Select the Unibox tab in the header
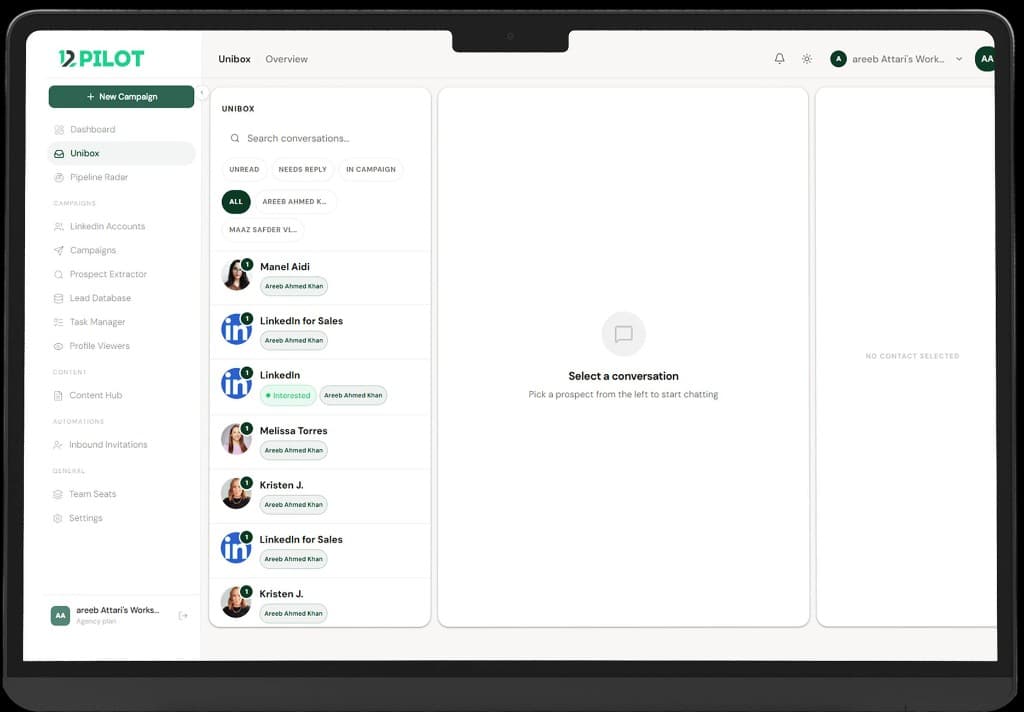The image size is (1024, 712). 234,59
